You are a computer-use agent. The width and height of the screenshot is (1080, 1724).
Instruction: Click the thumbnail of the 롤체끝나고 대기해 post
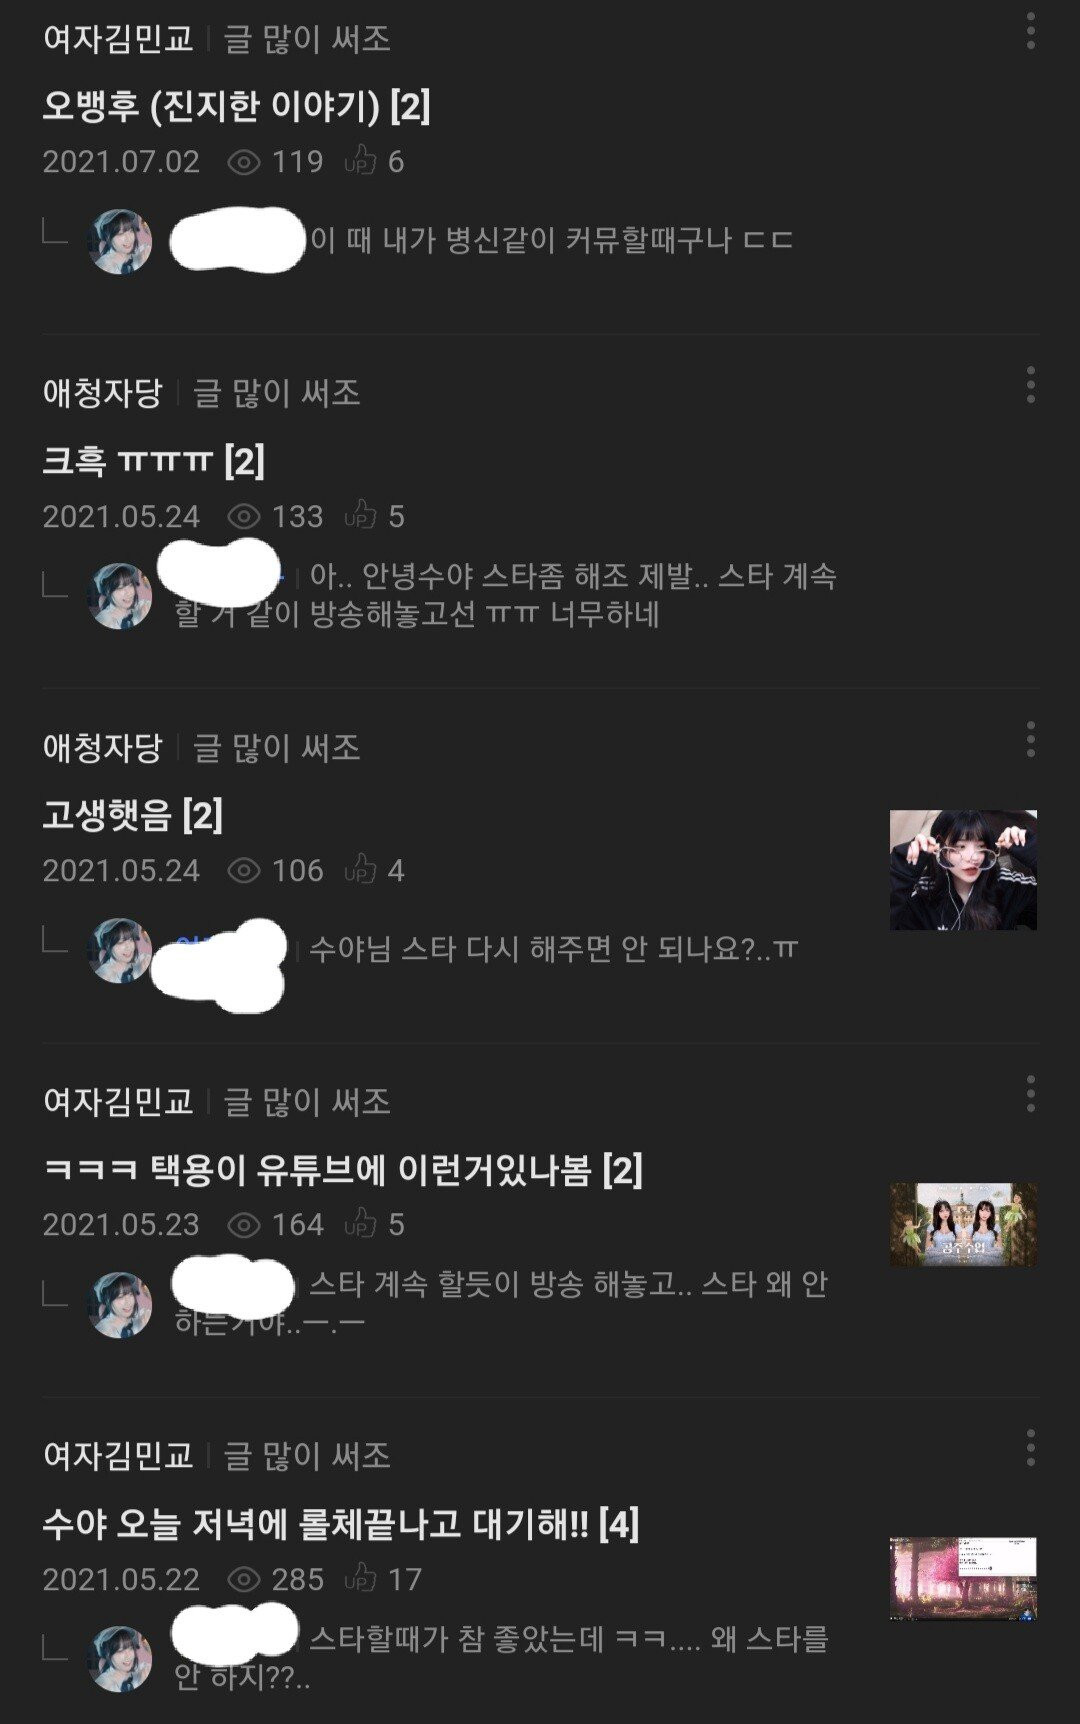[963, 1578]
